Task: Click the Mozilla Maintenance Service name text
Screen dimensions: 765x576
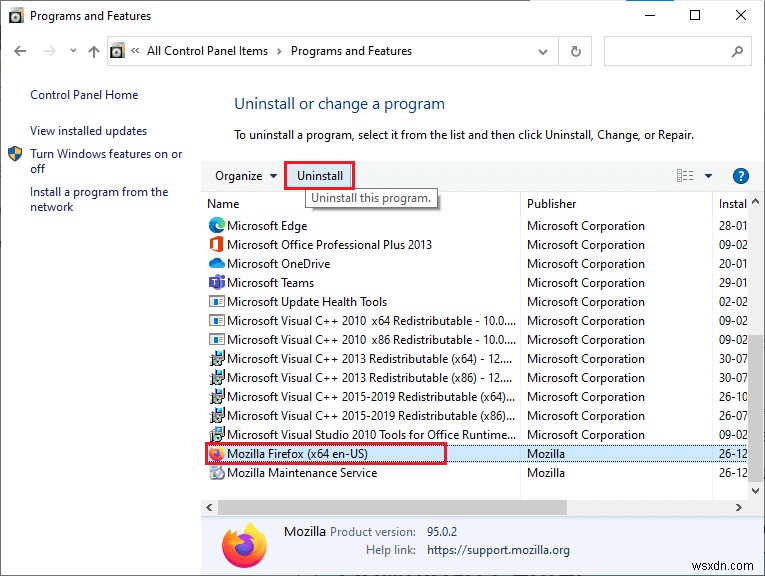Action: 302,473
